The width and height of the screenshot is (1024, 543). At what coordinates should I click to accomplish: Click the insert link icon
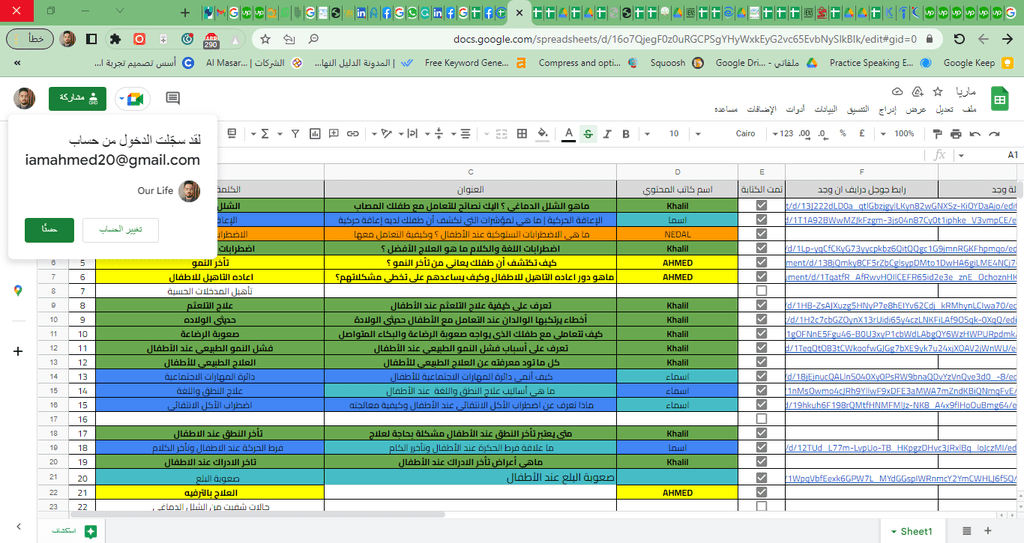click(353, 134)
